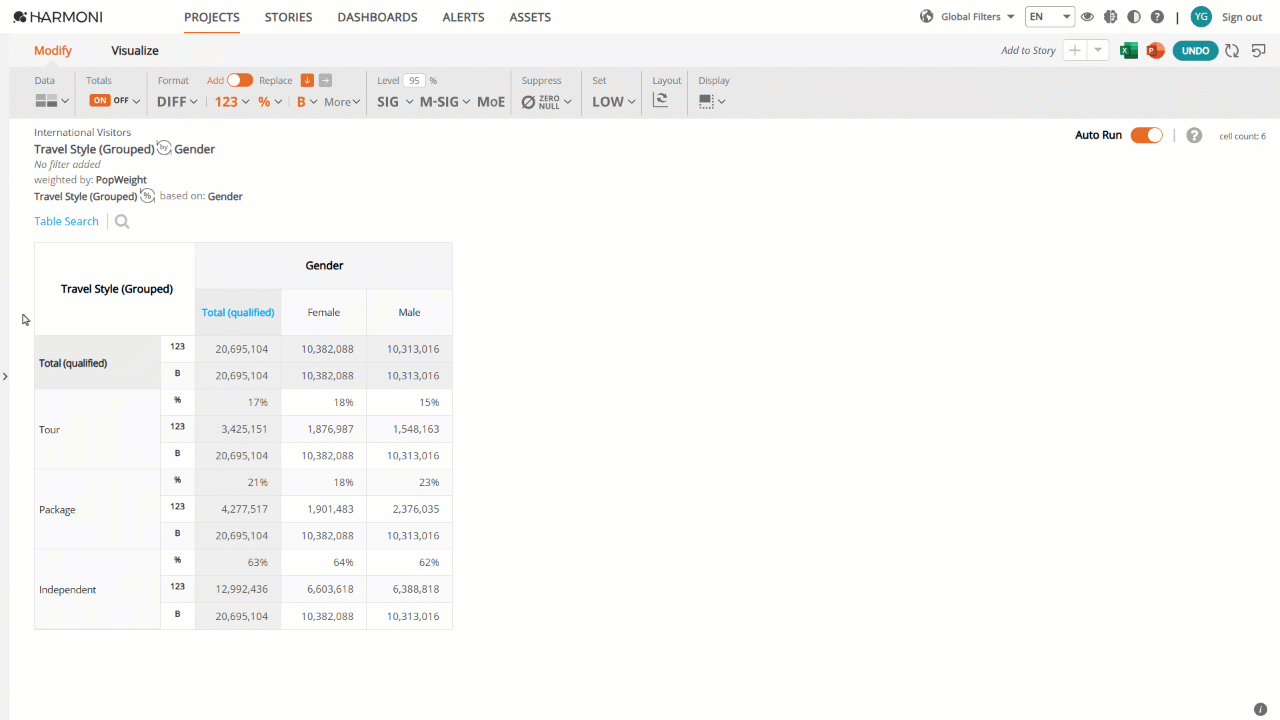Open the ALERTS menu
Viewport: 1280px width, 720px height.
point(463,17)
